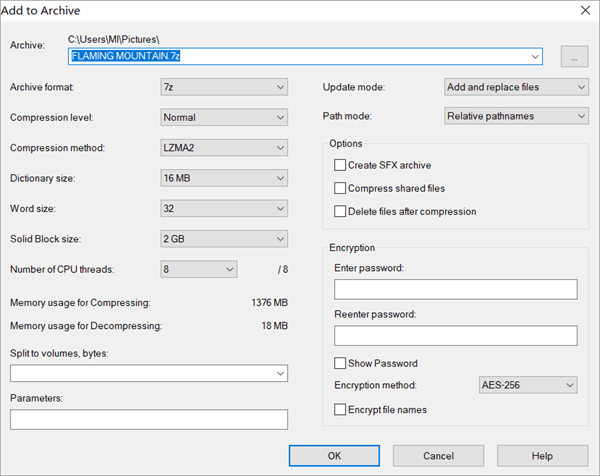Focus the Reenter password field
Viewport: 600px width, 476px height.
point(456,336)
